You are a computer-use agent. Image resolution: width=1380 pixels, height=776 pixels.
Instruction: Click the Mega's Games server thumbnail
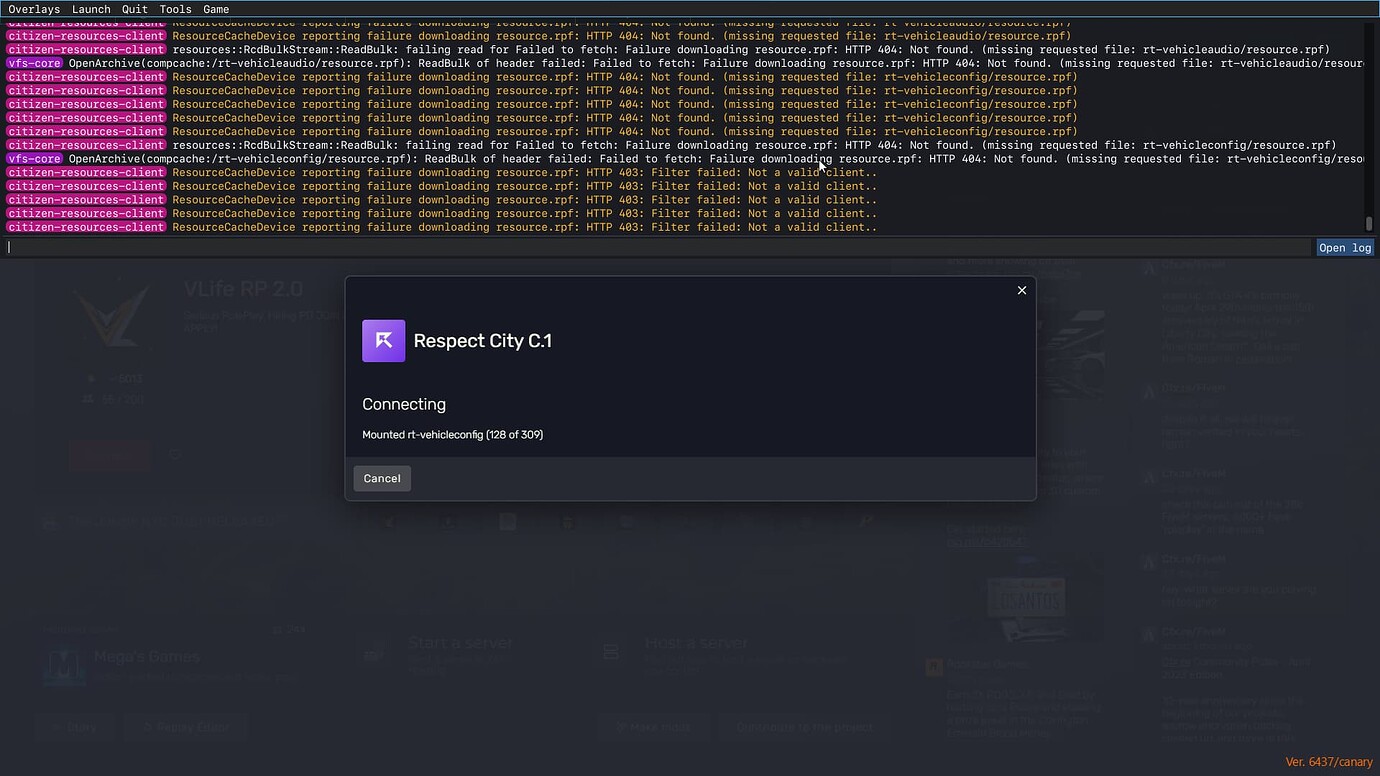coord(63,666)
